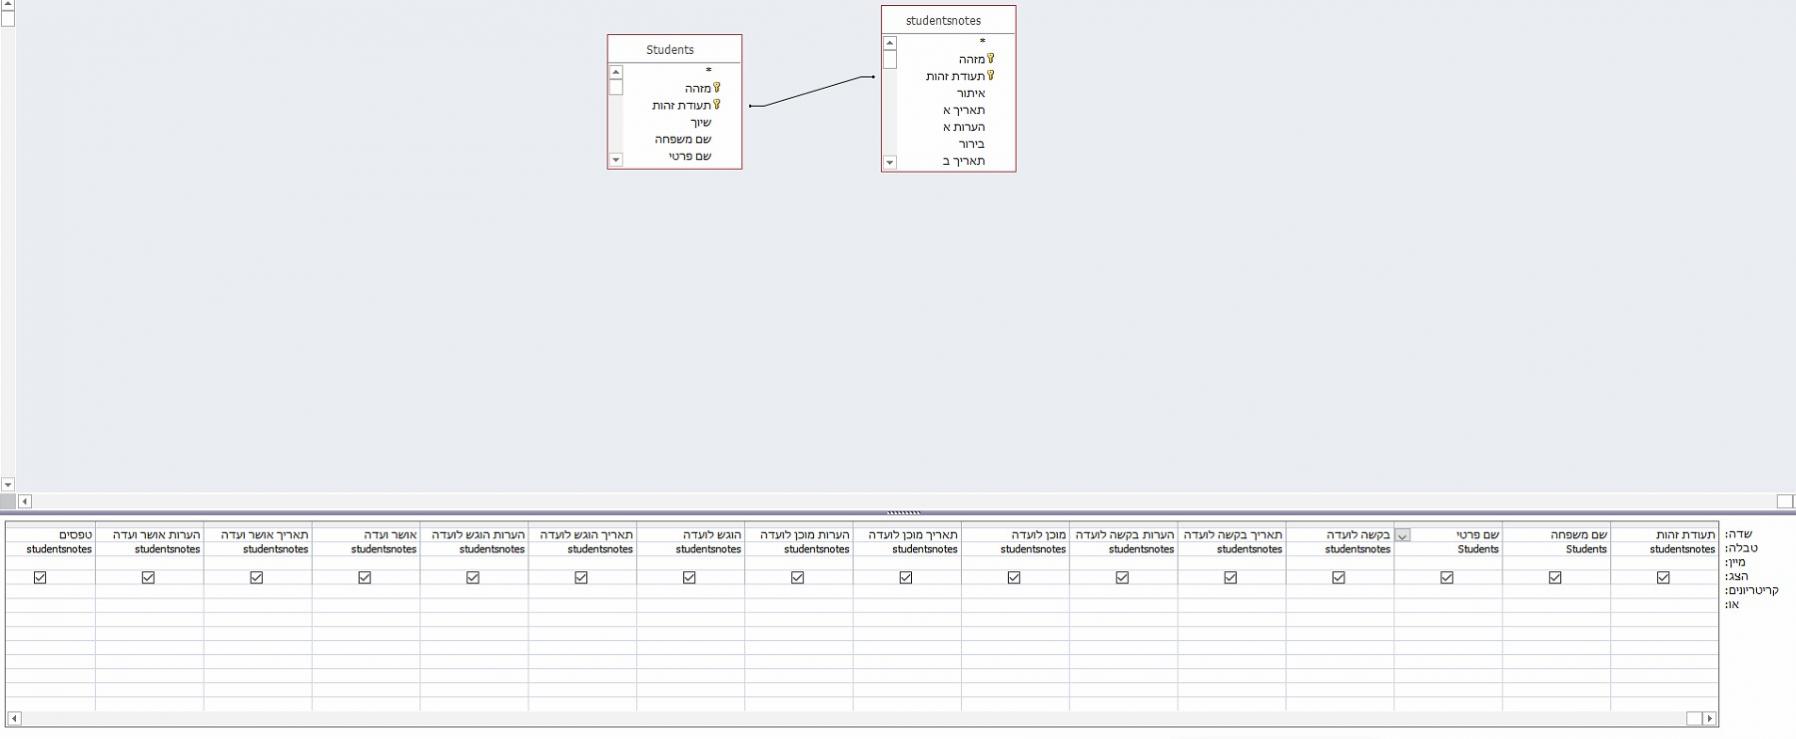Click the key icon beside מזהה in Students table
Image resolution: width=1796 pixels, height=739 pixels.
(717, 88)
